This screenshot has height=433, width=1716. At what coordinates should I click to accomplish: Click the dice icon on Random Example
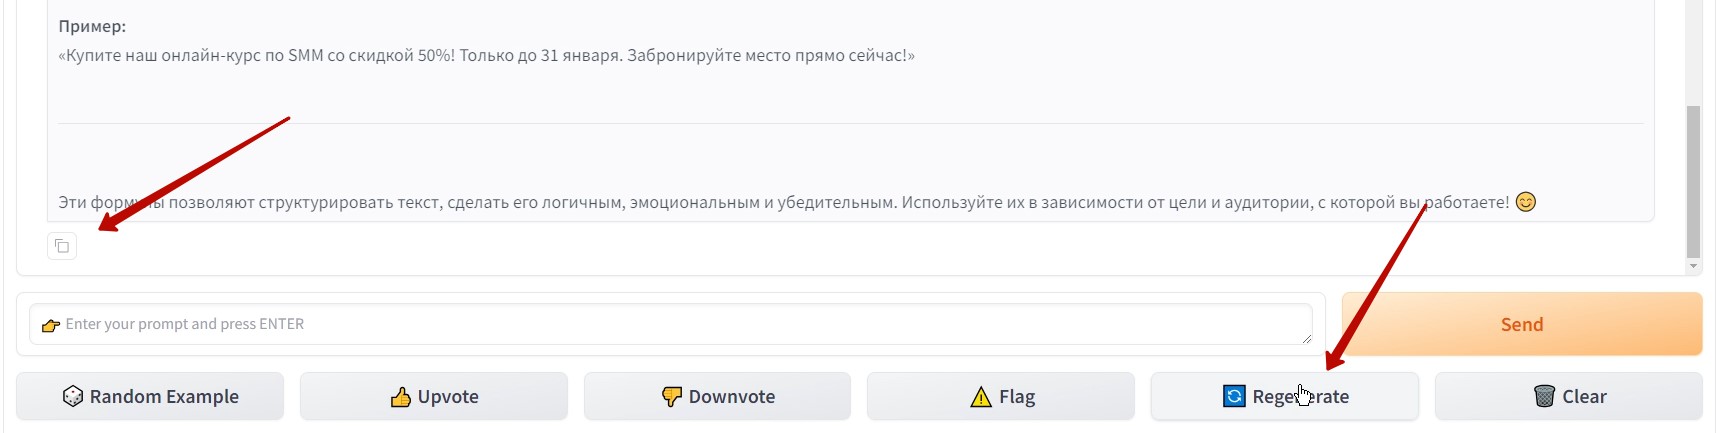[x=73, y=397]
